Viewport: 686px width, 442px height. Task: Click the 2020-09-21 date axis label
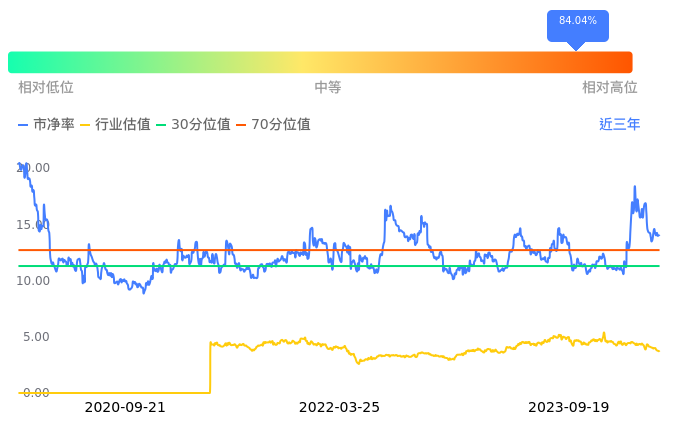pos(125,407)
